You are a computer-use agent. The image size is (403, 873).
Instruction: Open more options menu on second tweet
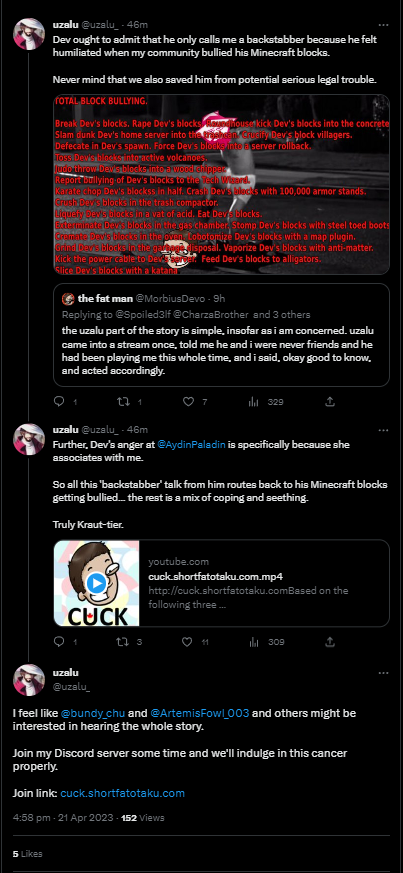(384, 430)
